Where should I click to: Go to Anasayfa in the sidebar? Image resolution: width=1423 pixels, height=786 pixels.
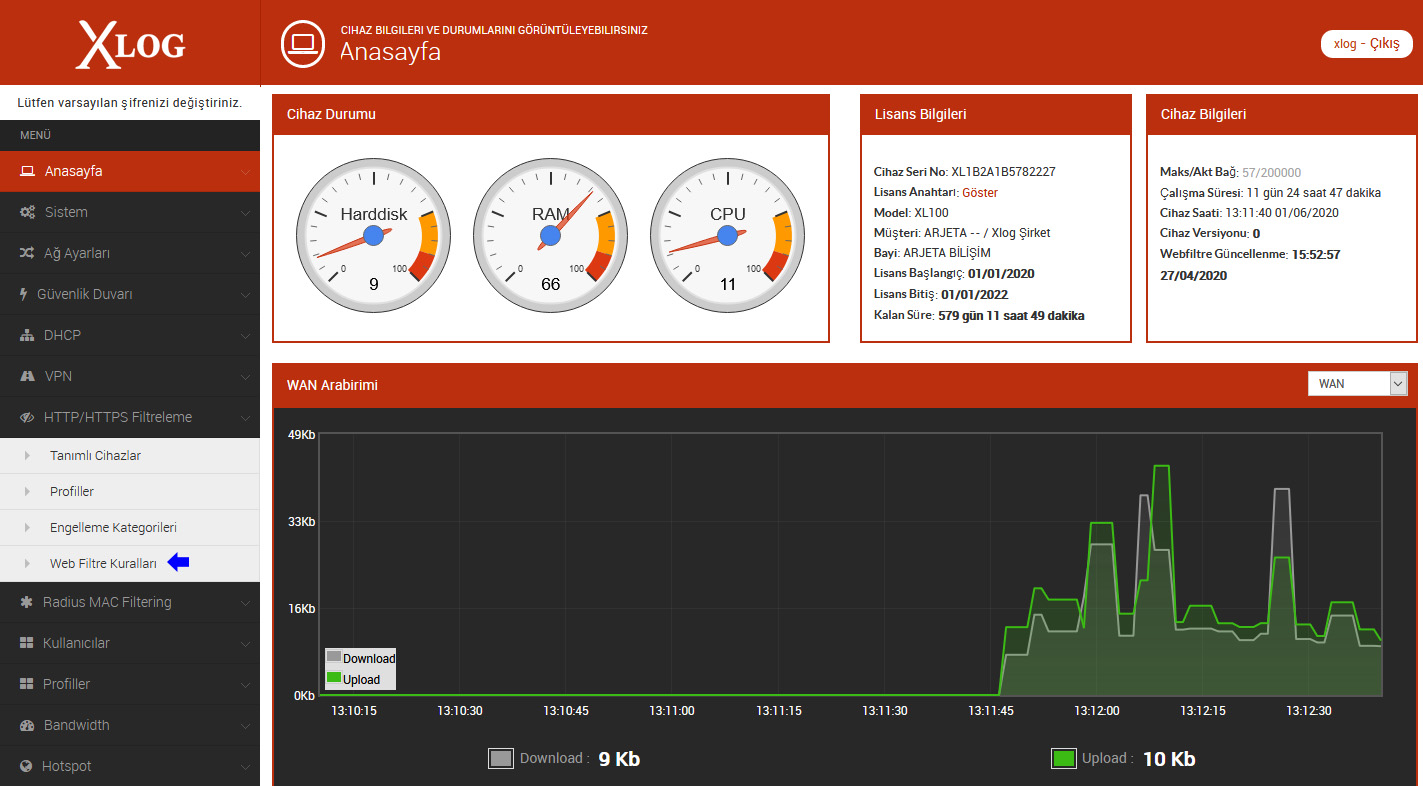130,171
